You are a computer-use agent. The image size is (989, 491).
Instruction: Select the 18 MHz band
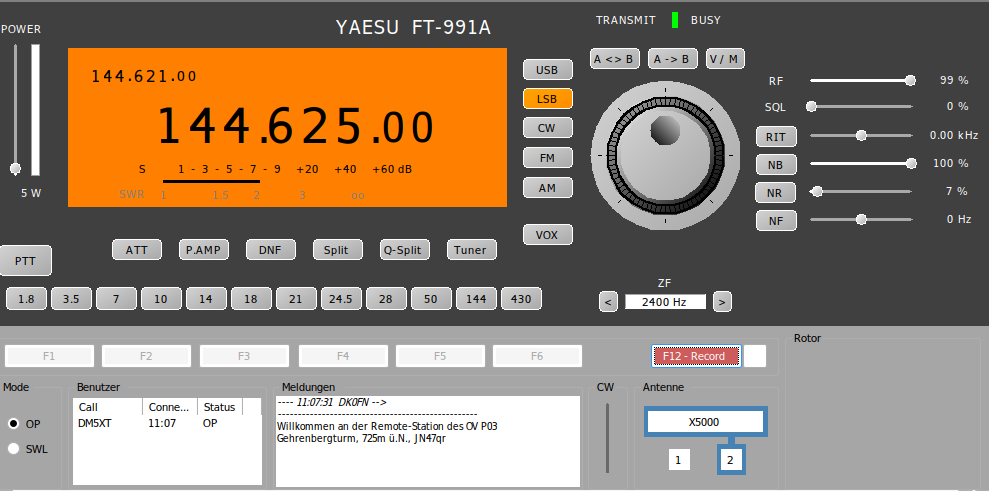click(x=251, y=299)
